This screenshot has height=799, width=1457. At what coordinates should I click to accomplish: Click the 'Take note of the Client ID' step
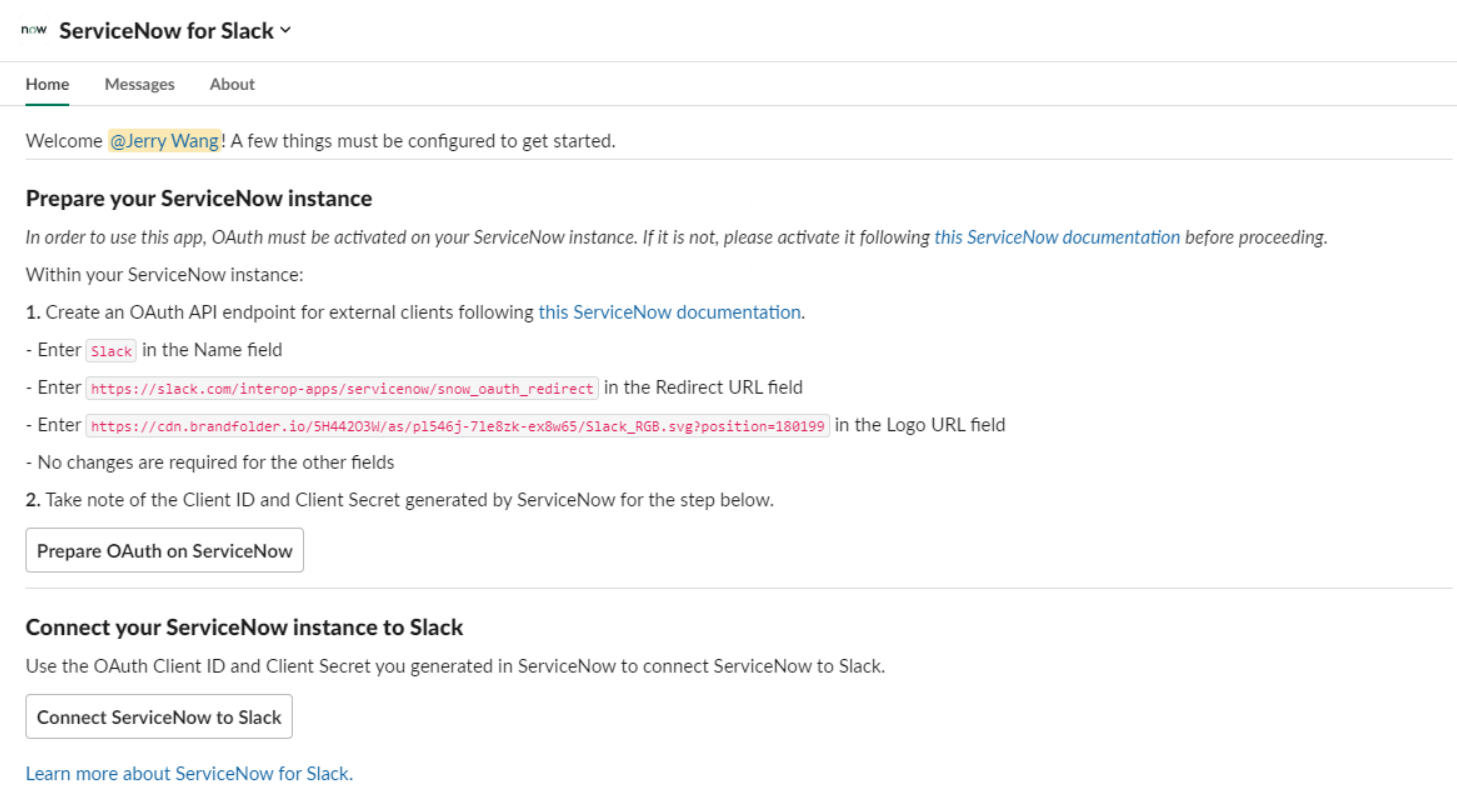[400, 500]
